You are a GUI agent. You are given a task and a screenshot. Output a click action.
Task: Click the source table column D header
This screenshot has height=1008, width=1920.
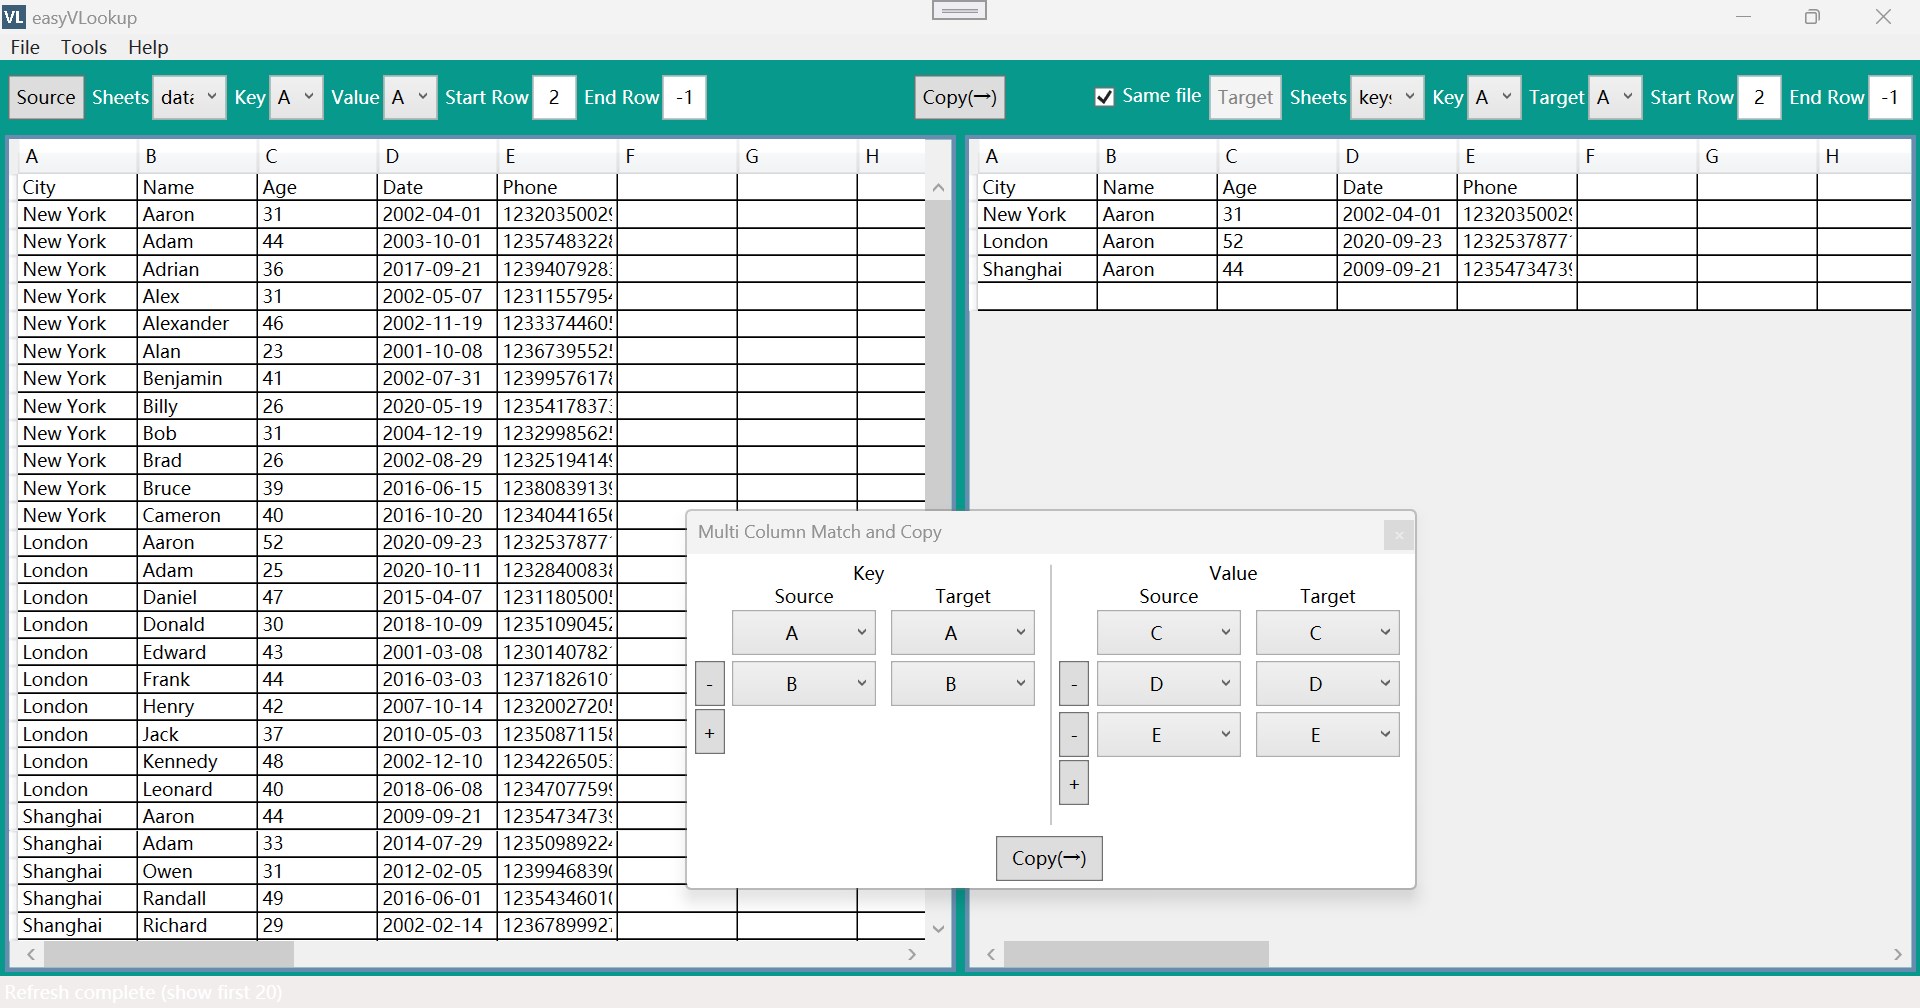pyautogui.click(x=437, y=156)
